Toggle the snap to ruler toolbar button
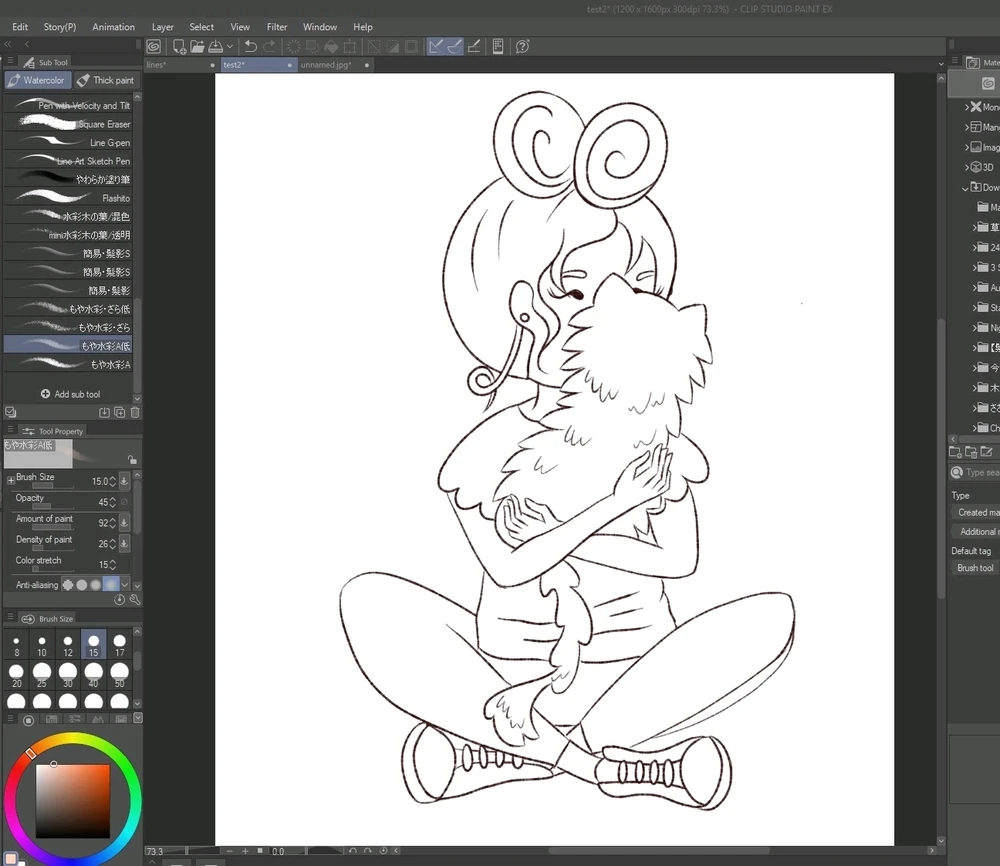This screenshot has width=1000, height=866. (x=437, y=46)
